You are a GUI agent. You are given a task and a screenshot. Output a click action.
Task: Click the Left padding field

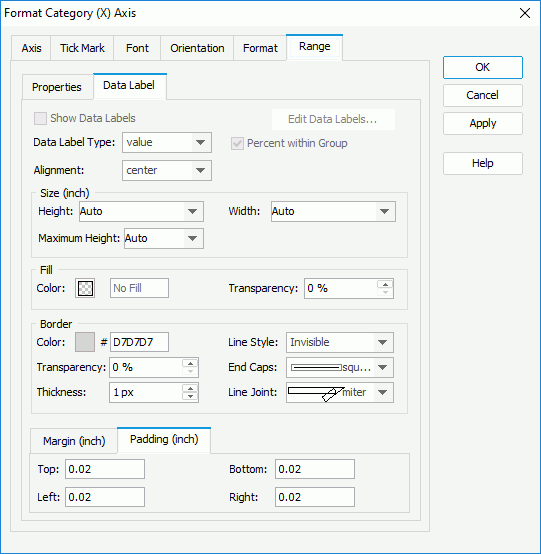(105, 497)
